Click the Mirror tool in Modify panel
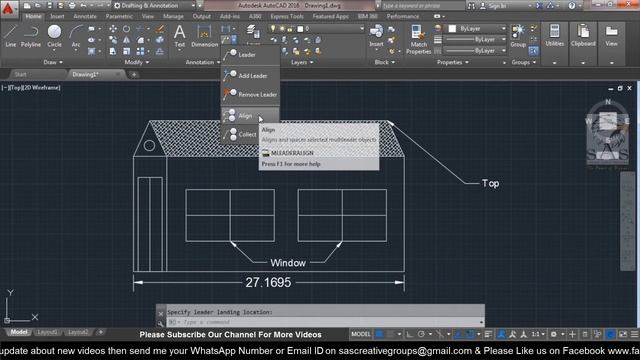Viewport: 640px width, 360px height. pyautogui.click(x=127, y=40)
